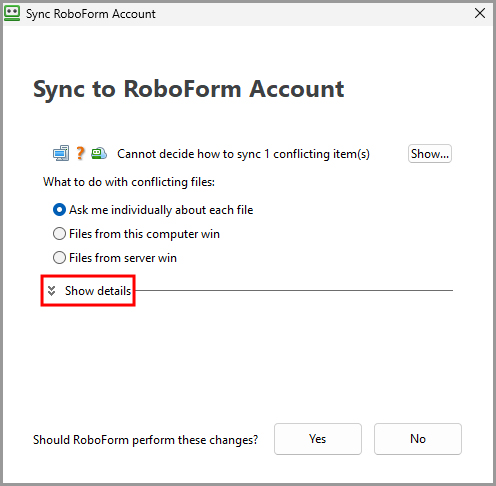Close the Sync RoboForm Account dialog
496x486 pixels.
click(480, 13)
